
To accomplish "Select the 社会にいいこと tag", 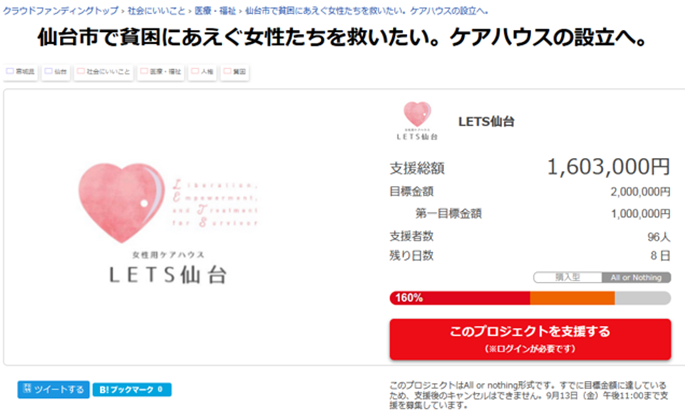I will click(x=104, y=72).
